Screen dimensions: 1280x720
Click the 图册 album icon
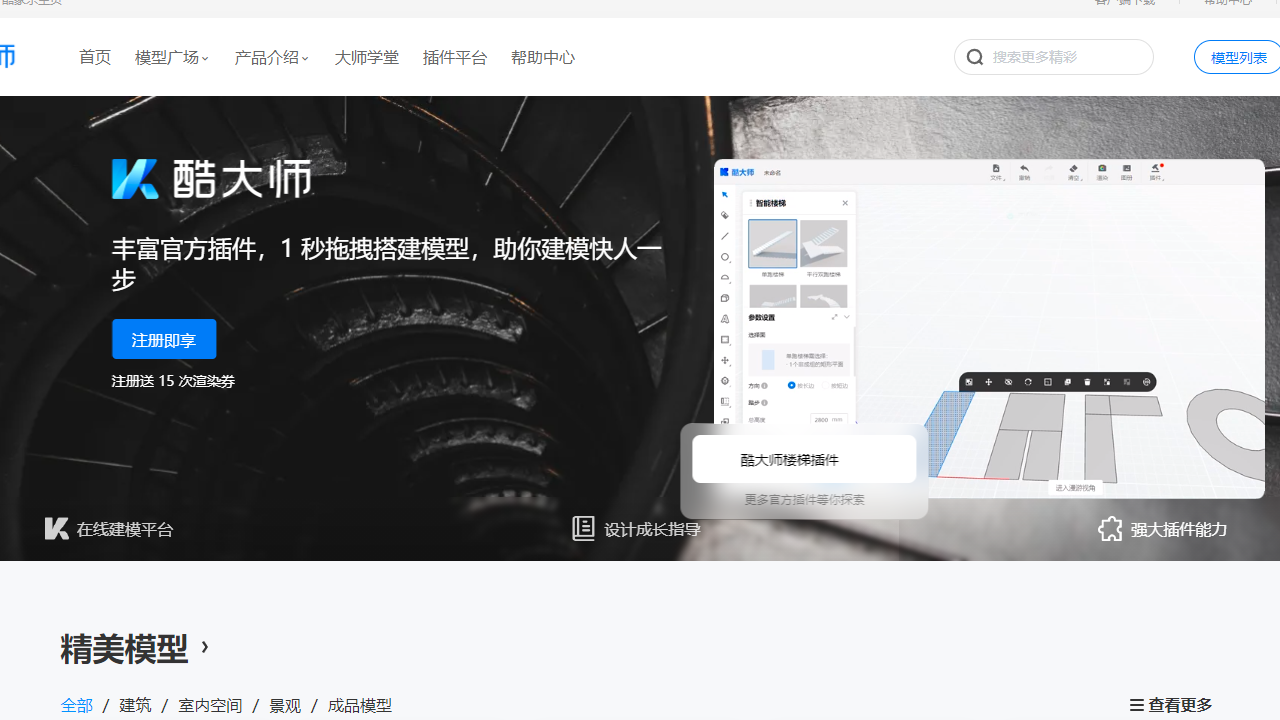pos(1127,168)
